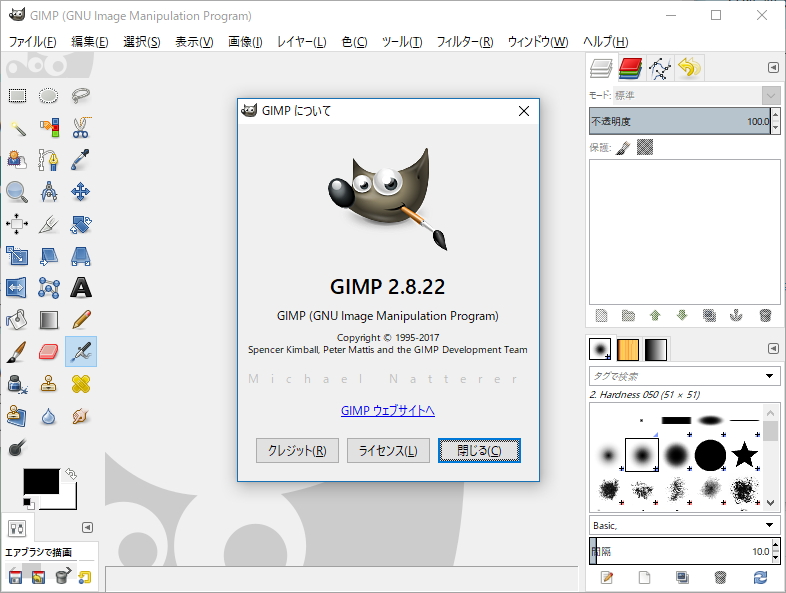Image resolution: width=786 pixels, height=593 pixels.
Task: Select the Heal bandage tool
Action: click(81, 384)
